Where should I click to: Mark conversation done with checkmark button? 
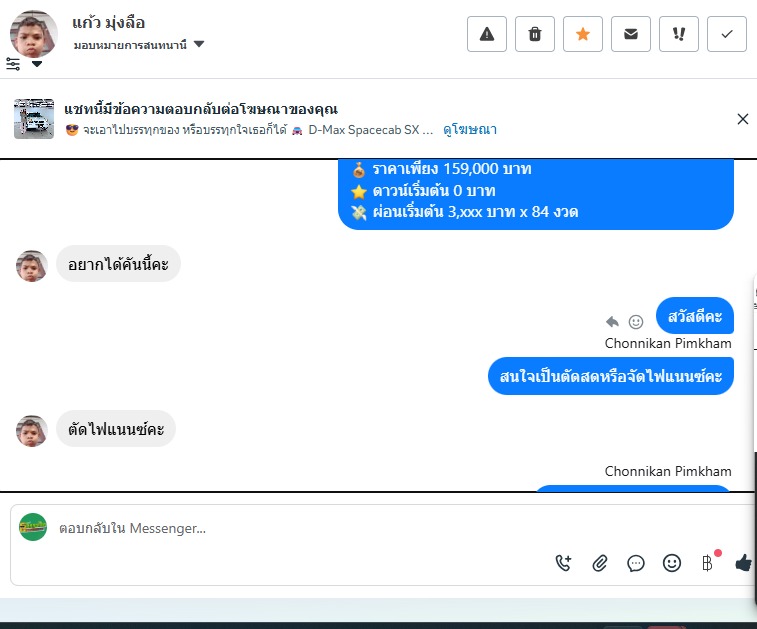727,34
